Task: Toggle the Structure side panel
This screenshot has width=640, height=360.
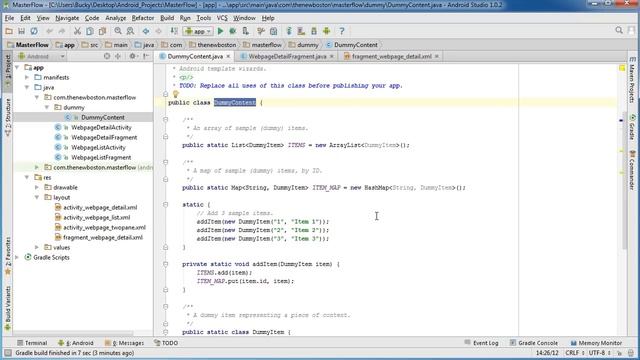Action: pos(7,118)
